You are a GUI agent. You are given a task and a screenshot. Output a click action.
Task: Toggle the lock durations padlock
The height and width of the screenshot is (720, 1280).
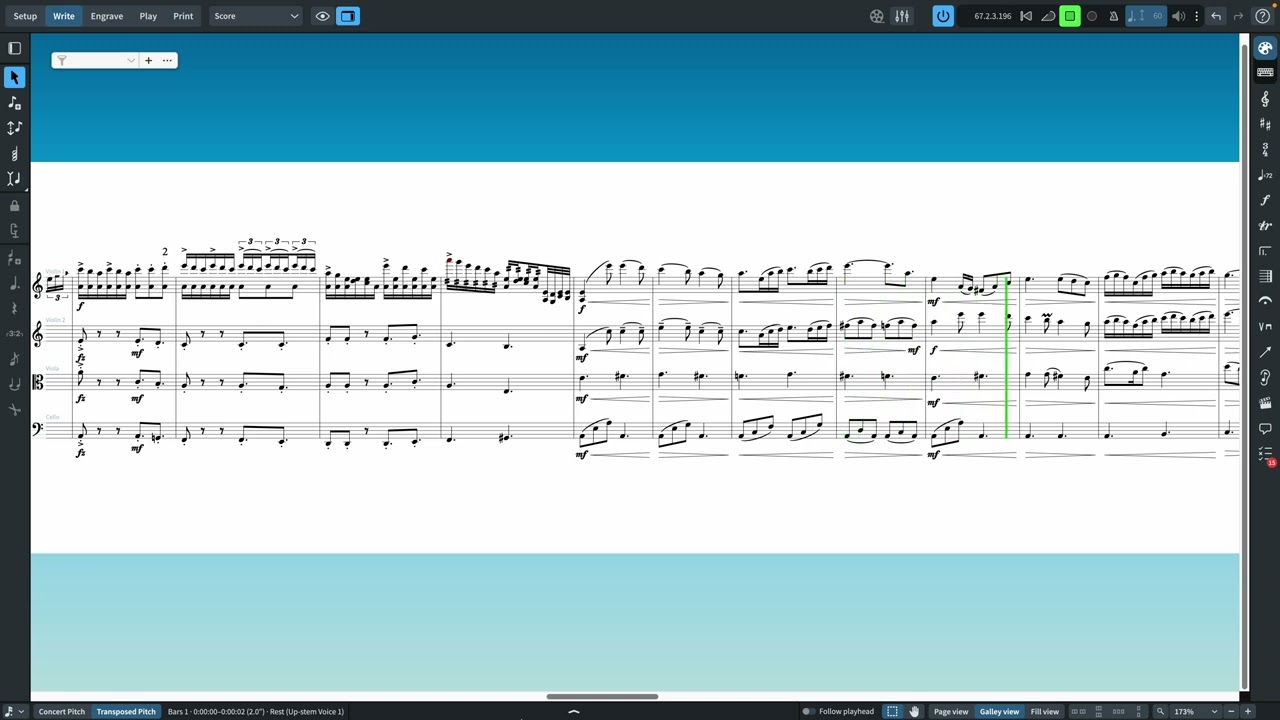(x=14, y=205)
